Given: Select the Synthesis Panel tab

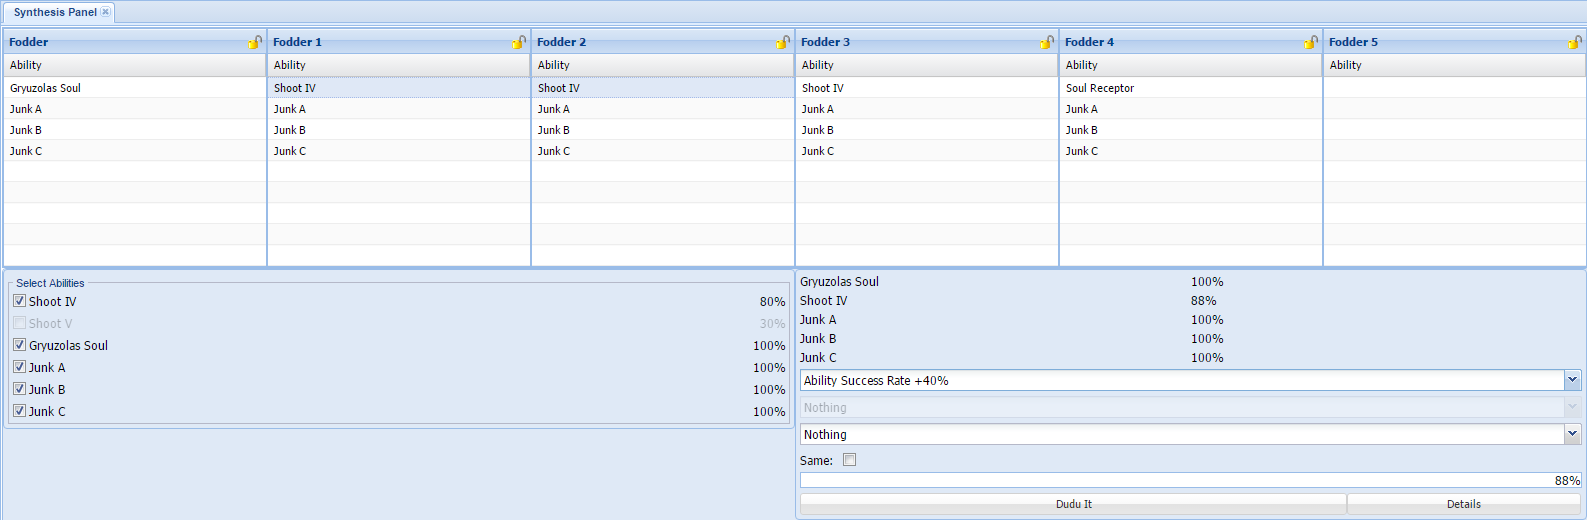Looking at the screenshot, I should click(55, 12).
